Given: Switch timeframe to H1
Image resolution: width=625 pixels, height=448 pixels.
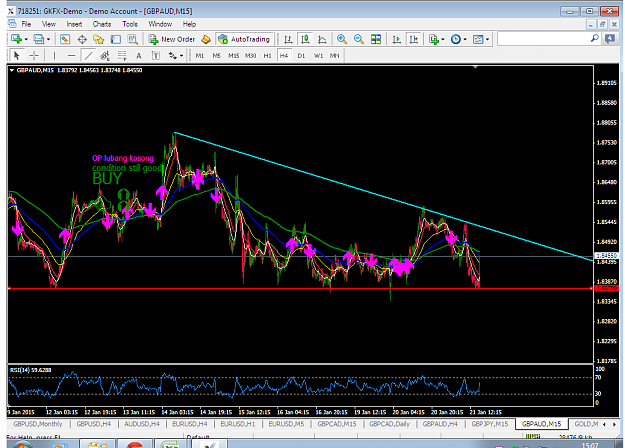Looking at the screenshot, I should click(267, 55).
